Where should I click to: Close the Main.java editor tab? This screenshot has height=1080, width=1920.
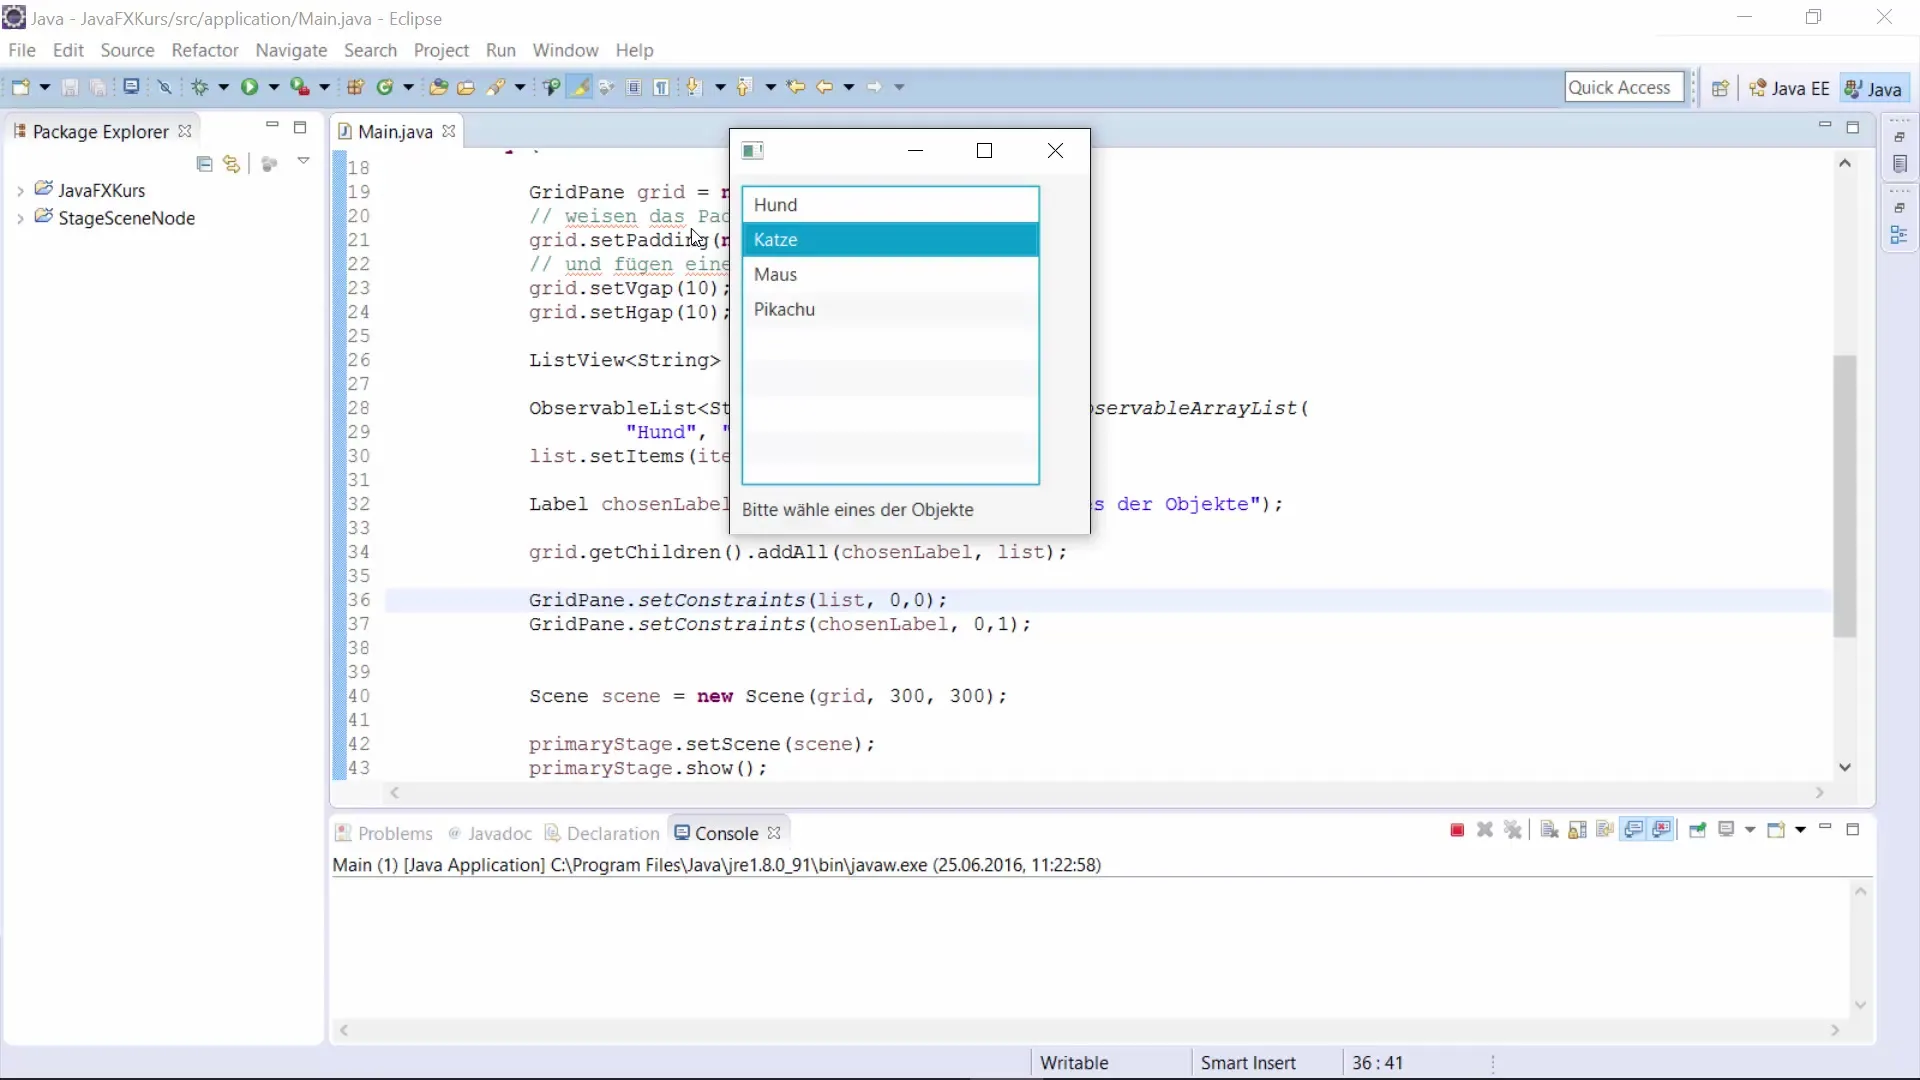(x=449, y=131)
